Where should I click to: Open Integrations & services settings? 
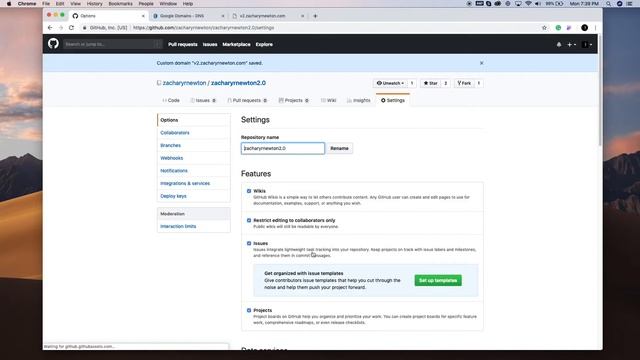[x=185, y=183]
